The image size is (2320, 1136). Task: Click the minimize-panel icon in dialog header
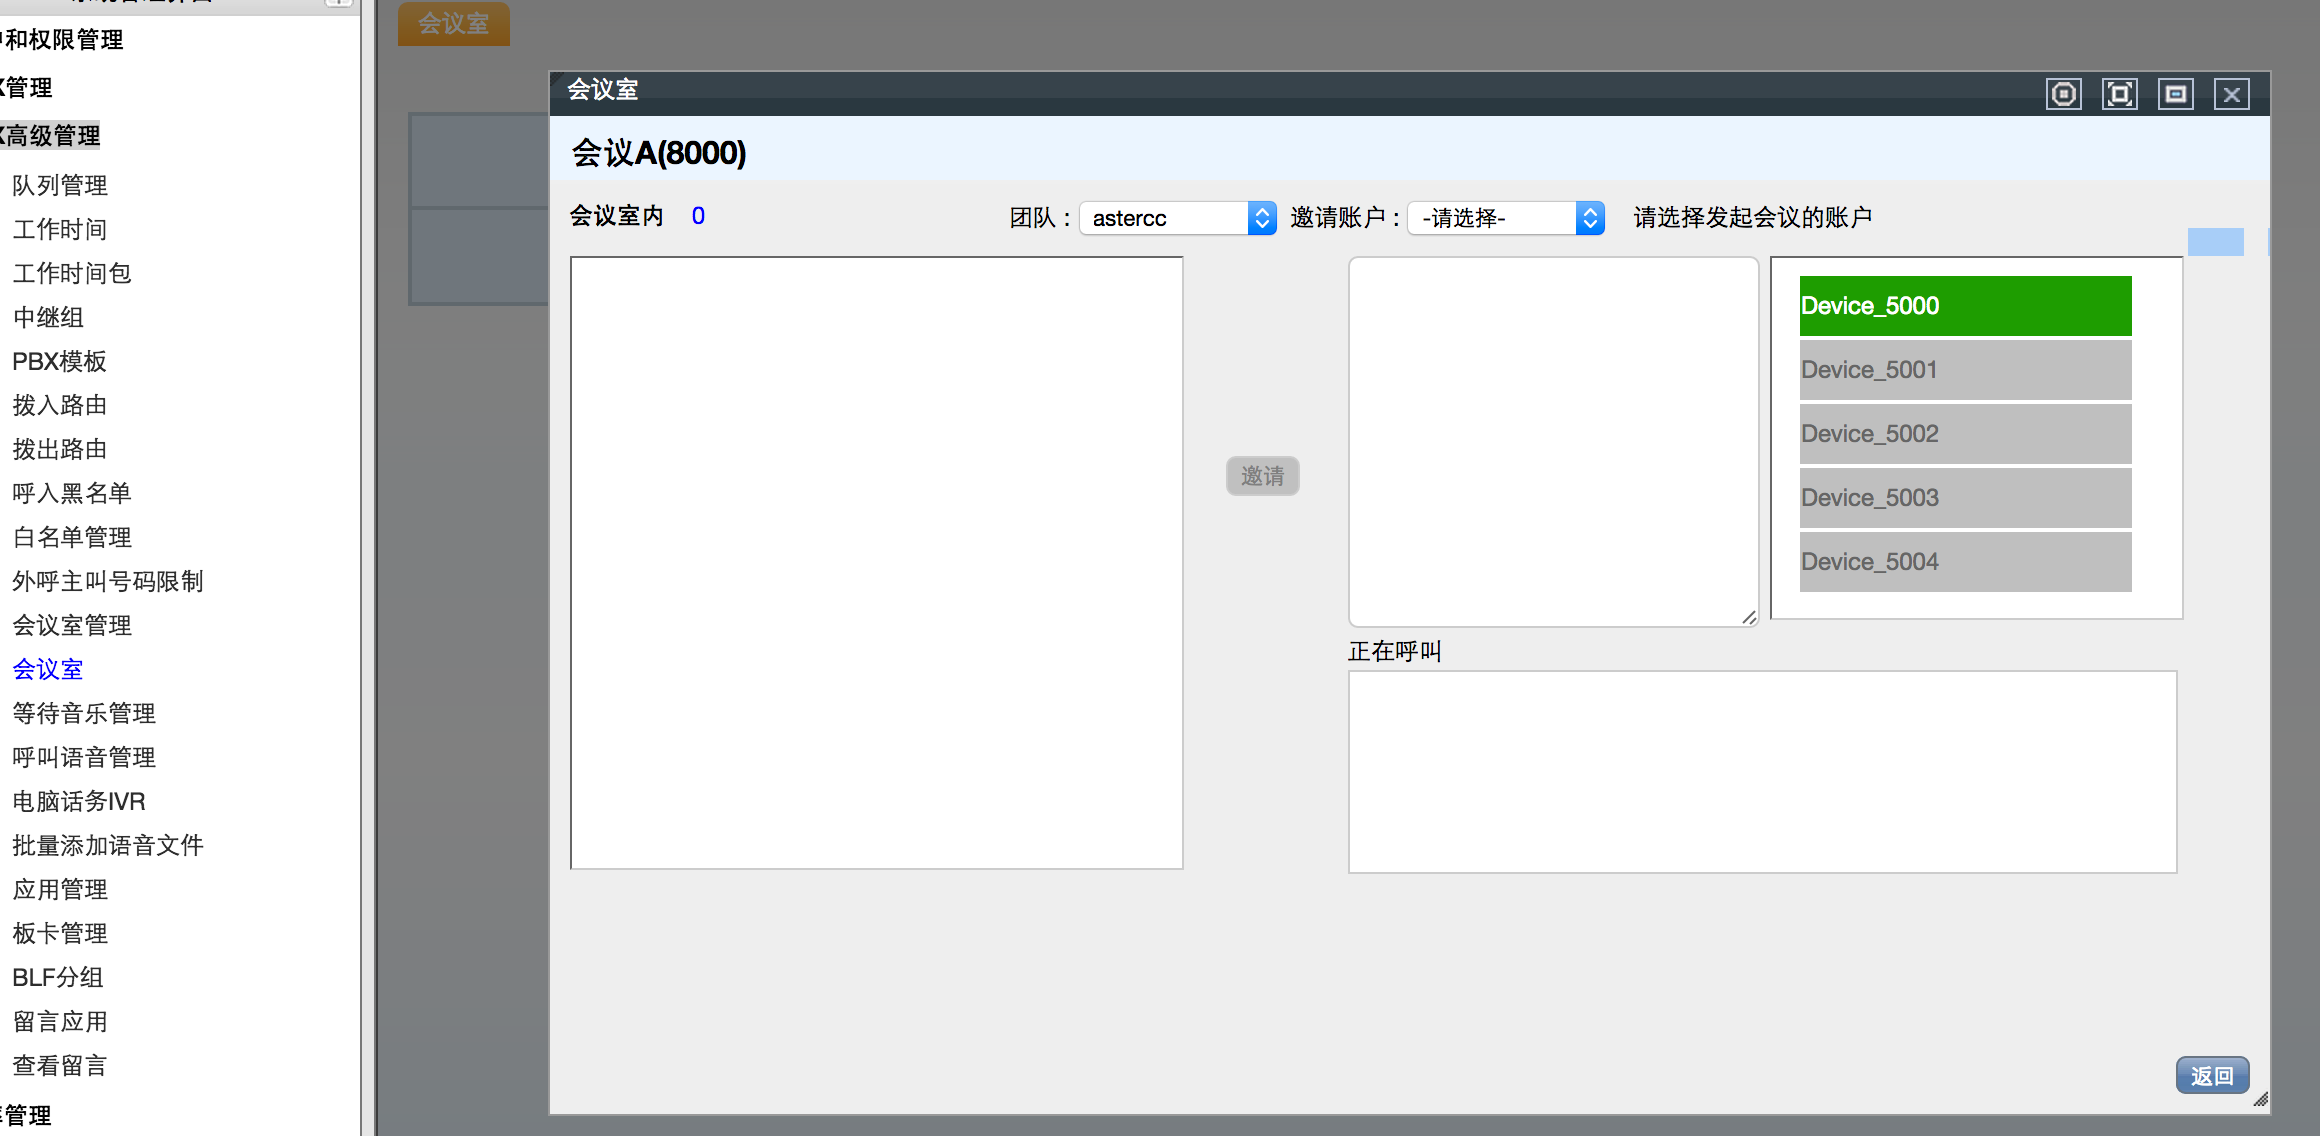pyautogui.click(x=2175, y=94)
